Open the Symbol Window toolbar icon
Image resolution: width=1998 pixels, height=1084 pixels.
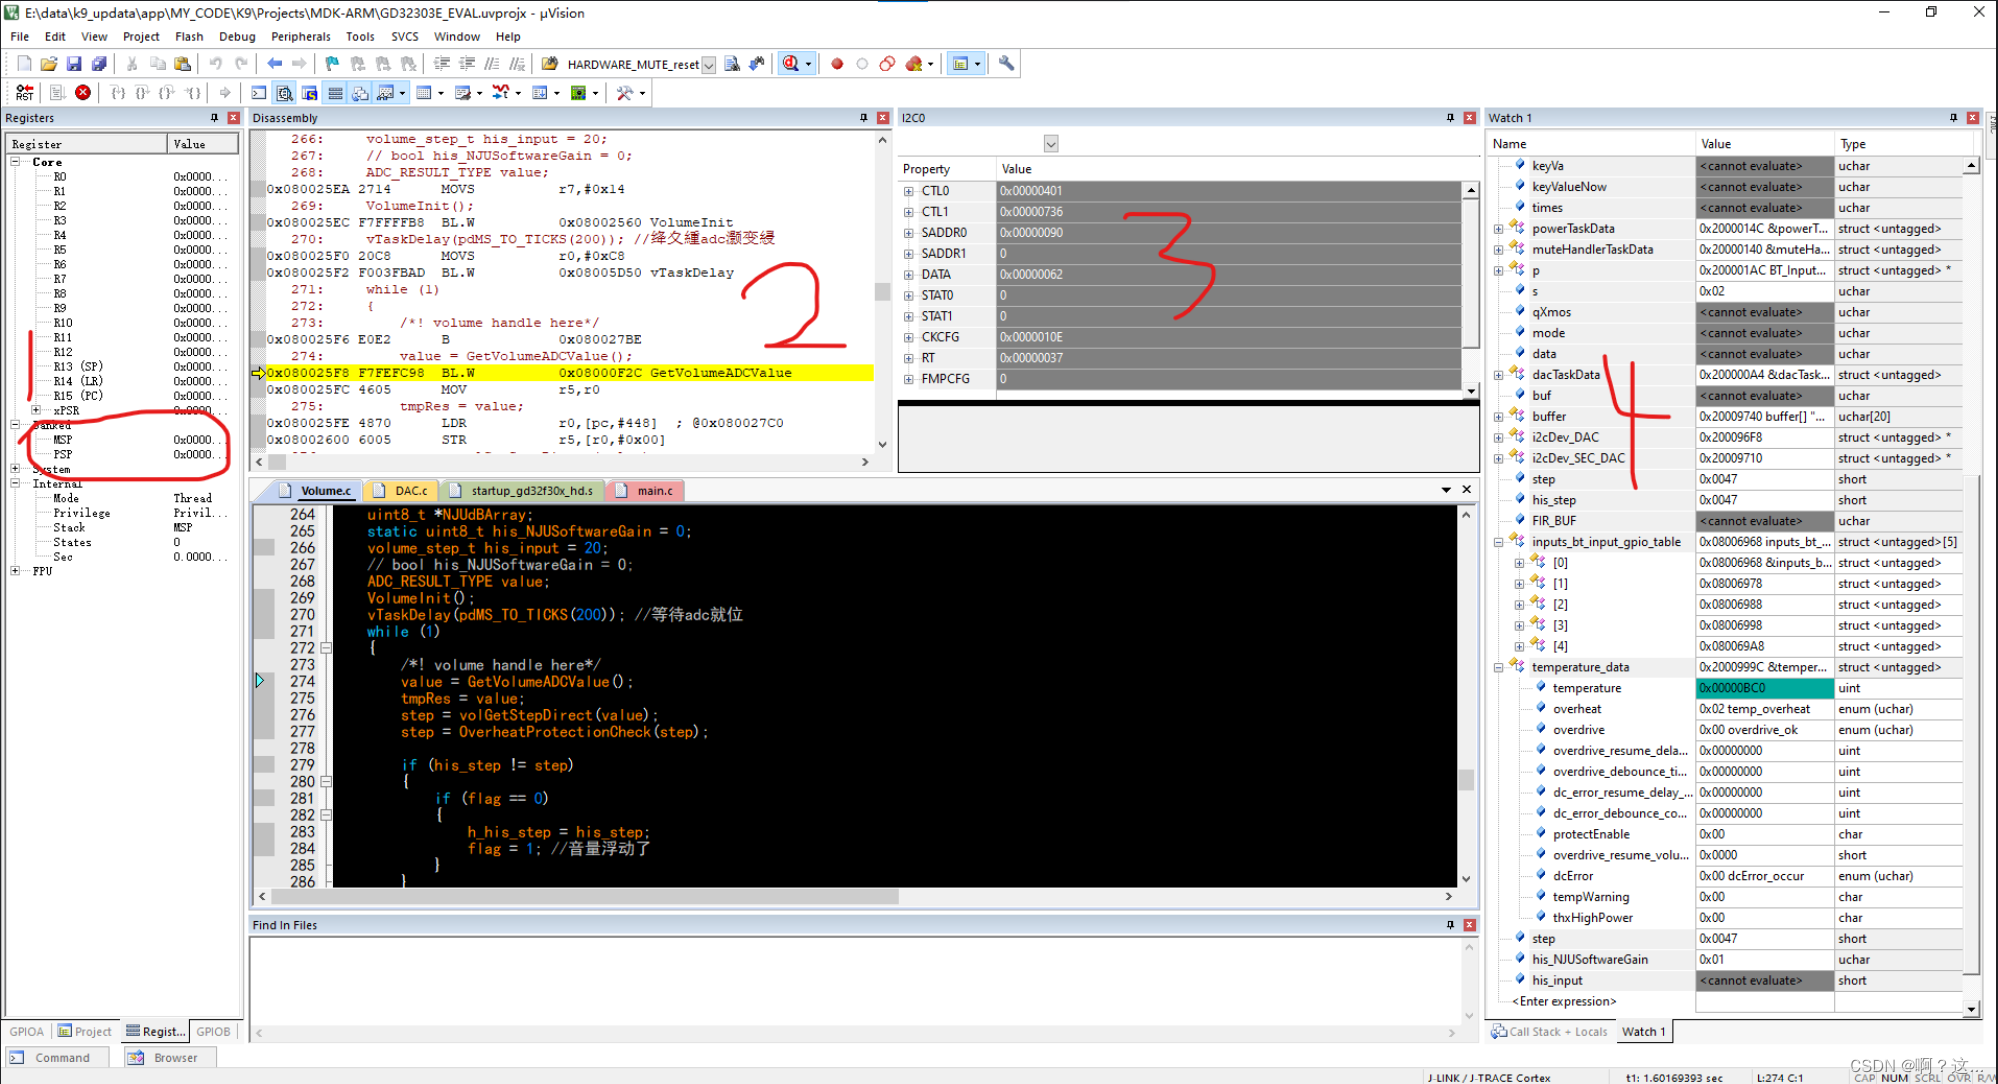(310, 93)
